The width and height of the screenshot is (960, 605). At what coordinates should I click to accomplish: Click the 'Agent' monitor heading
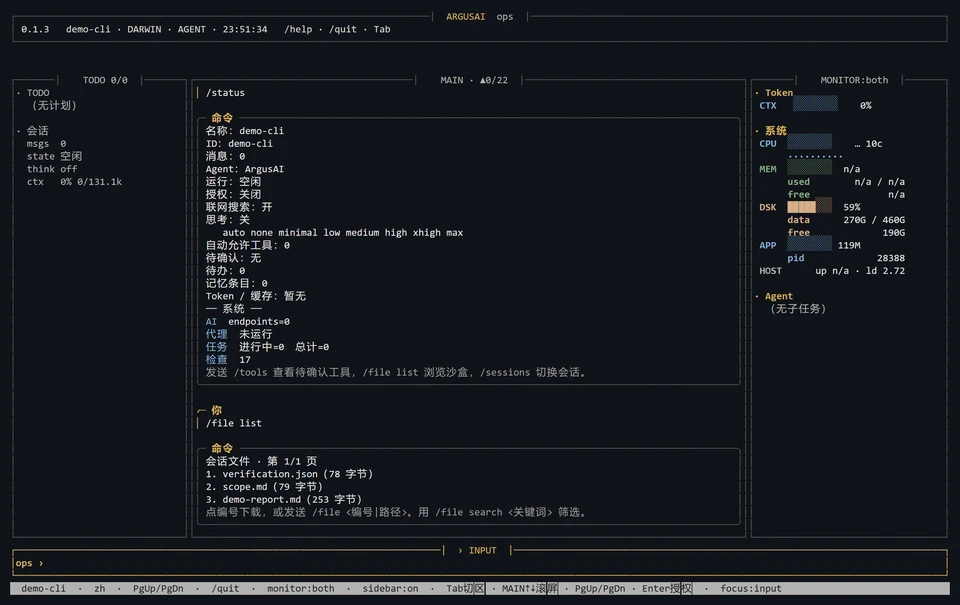tap(779, 296)
